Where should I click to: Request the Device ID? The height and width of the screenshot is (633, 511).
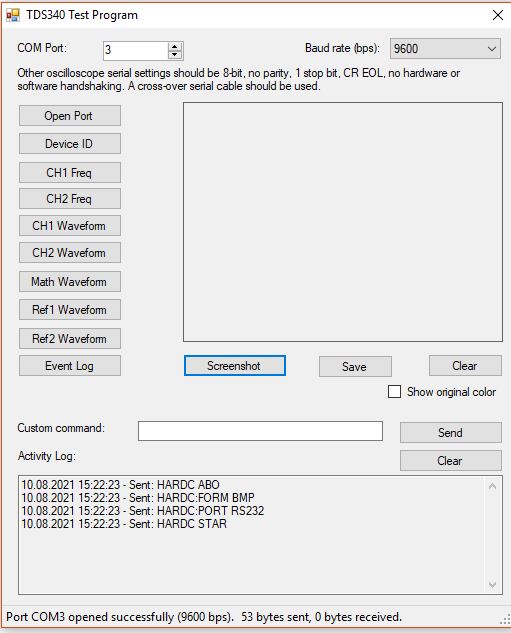(69, 144)
